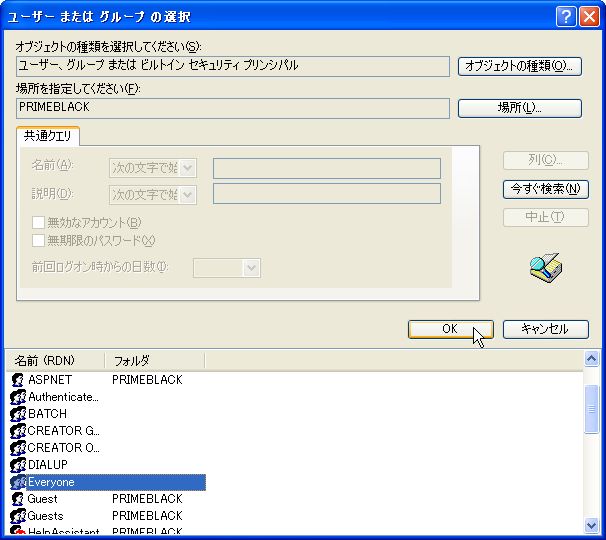The image size is (606, 540).
Task: Click the Guests group icon
Action: (17, 516)
